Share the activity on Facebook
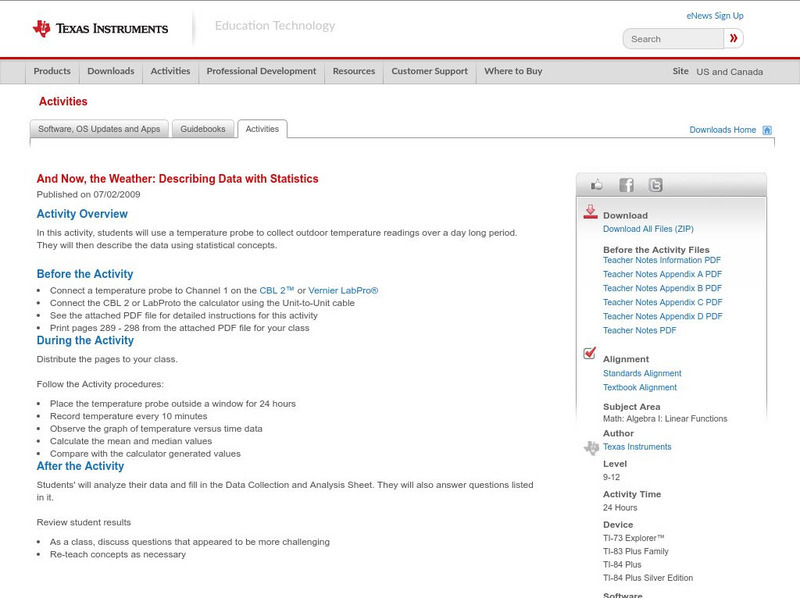 pos(626,184)
